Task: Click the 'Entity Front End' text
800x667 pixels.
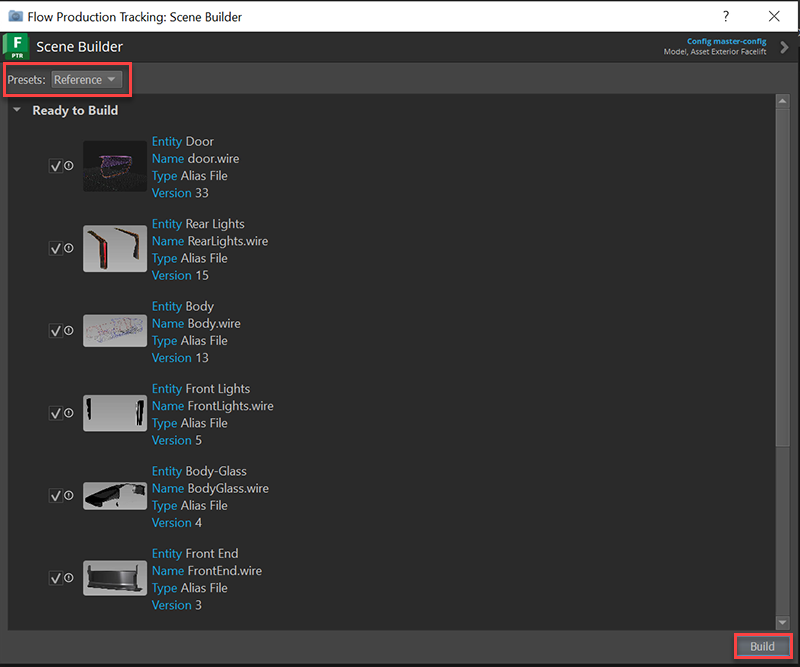Action: [x=195, y=554]
